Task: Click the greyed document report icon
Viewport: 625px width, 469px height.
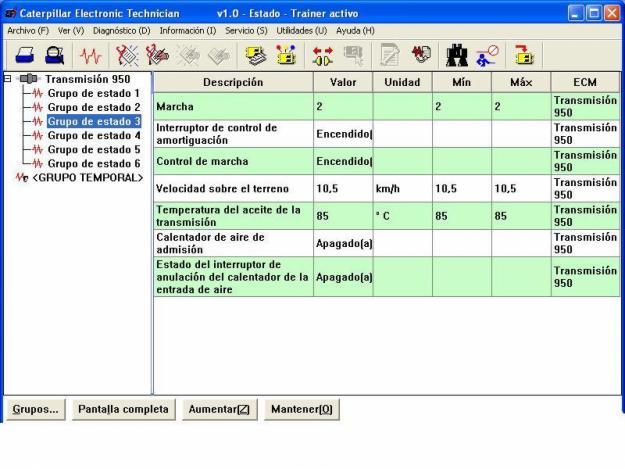Action: click(390, 55)
